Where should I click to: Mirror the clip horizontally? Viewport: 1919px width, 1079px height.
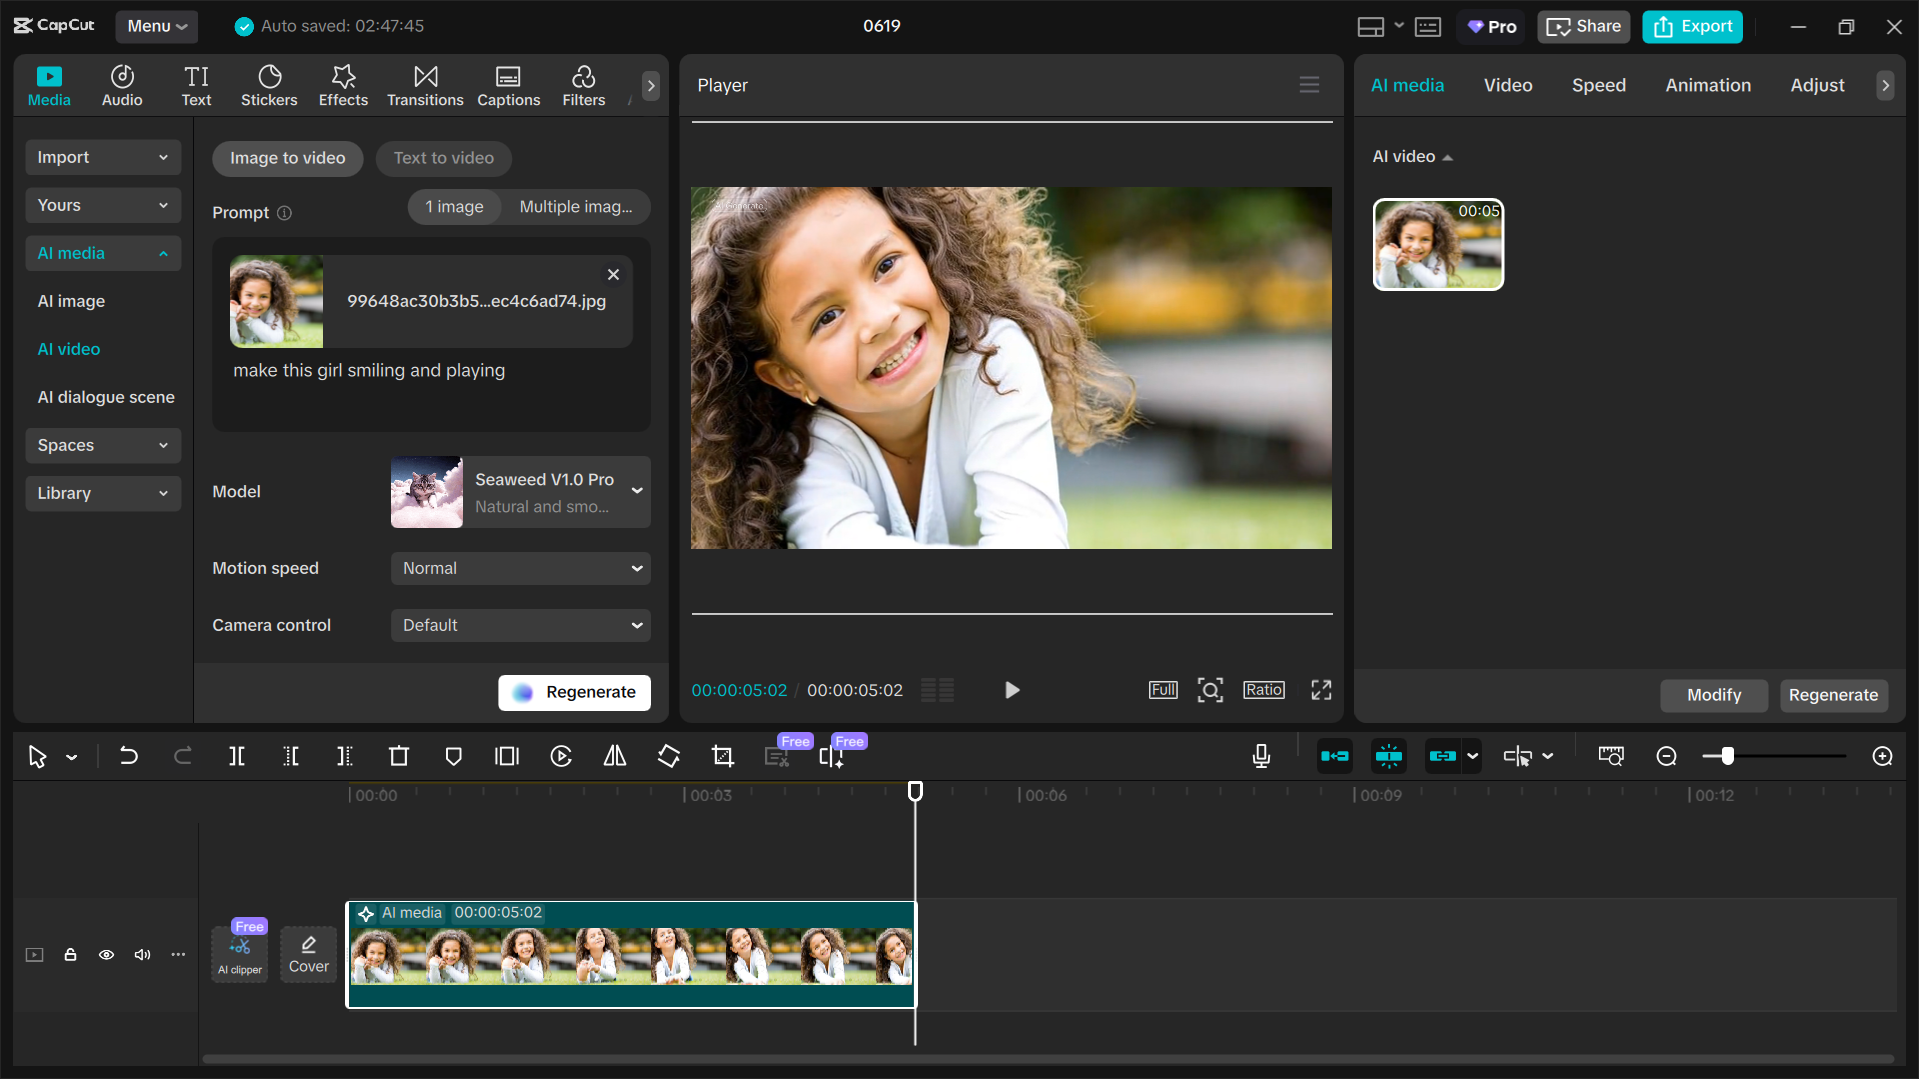tap(614, 756)
